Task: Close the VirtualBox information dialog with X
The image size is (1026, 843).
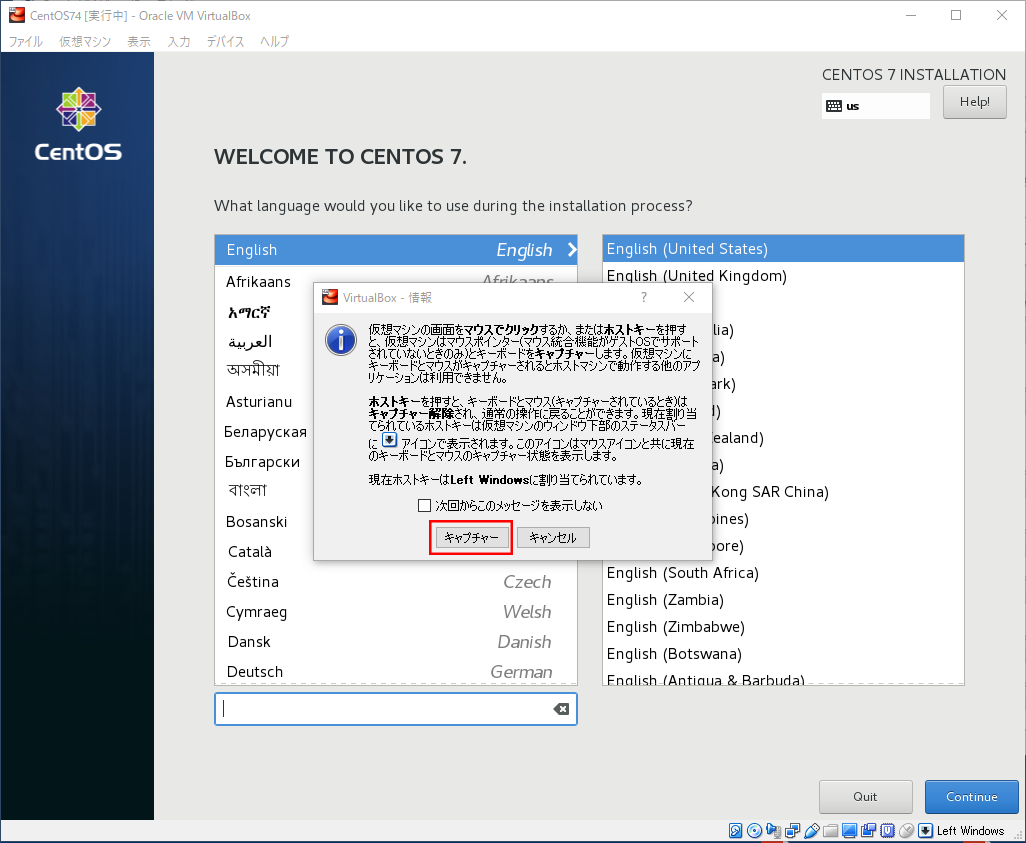Action: tap(689, 297)
